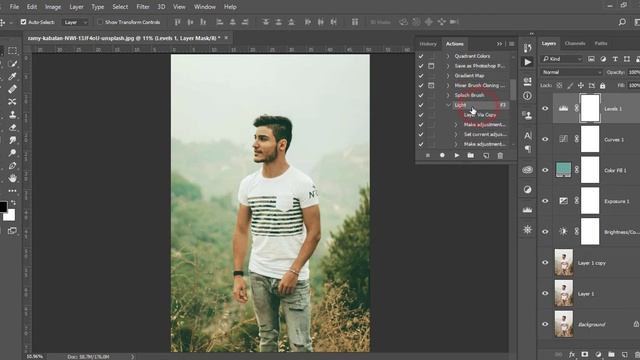Image resolution: width=640 pixels, height=360 pixels.
Task: Add layer style with fx button
Action: 572,355
